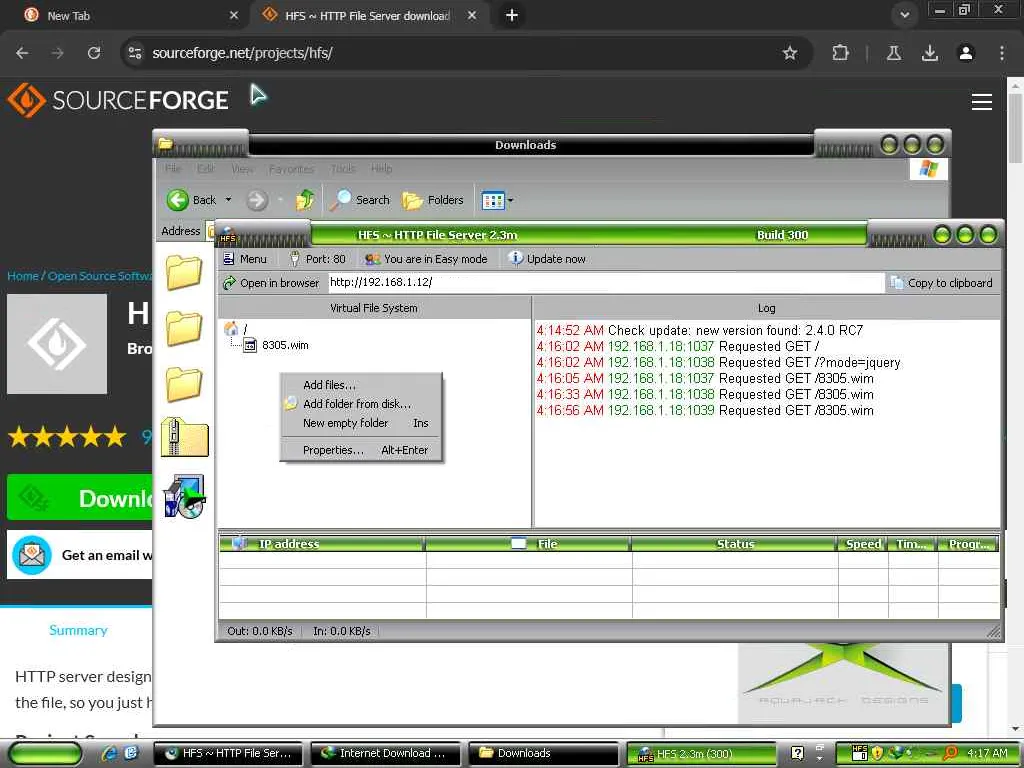Viewport: 1024px width, 768px height.
Task: Open the Help menu in the Downloads window
Action: pyautogui.click(x=381, y=168)
